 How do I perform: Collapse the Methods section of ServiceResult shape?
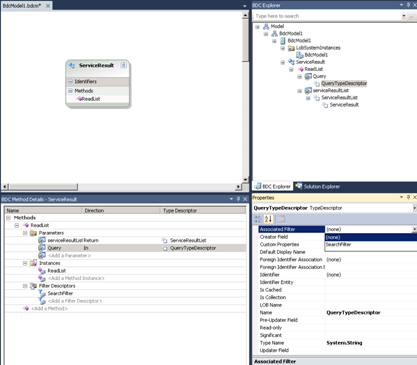(70, 91)
